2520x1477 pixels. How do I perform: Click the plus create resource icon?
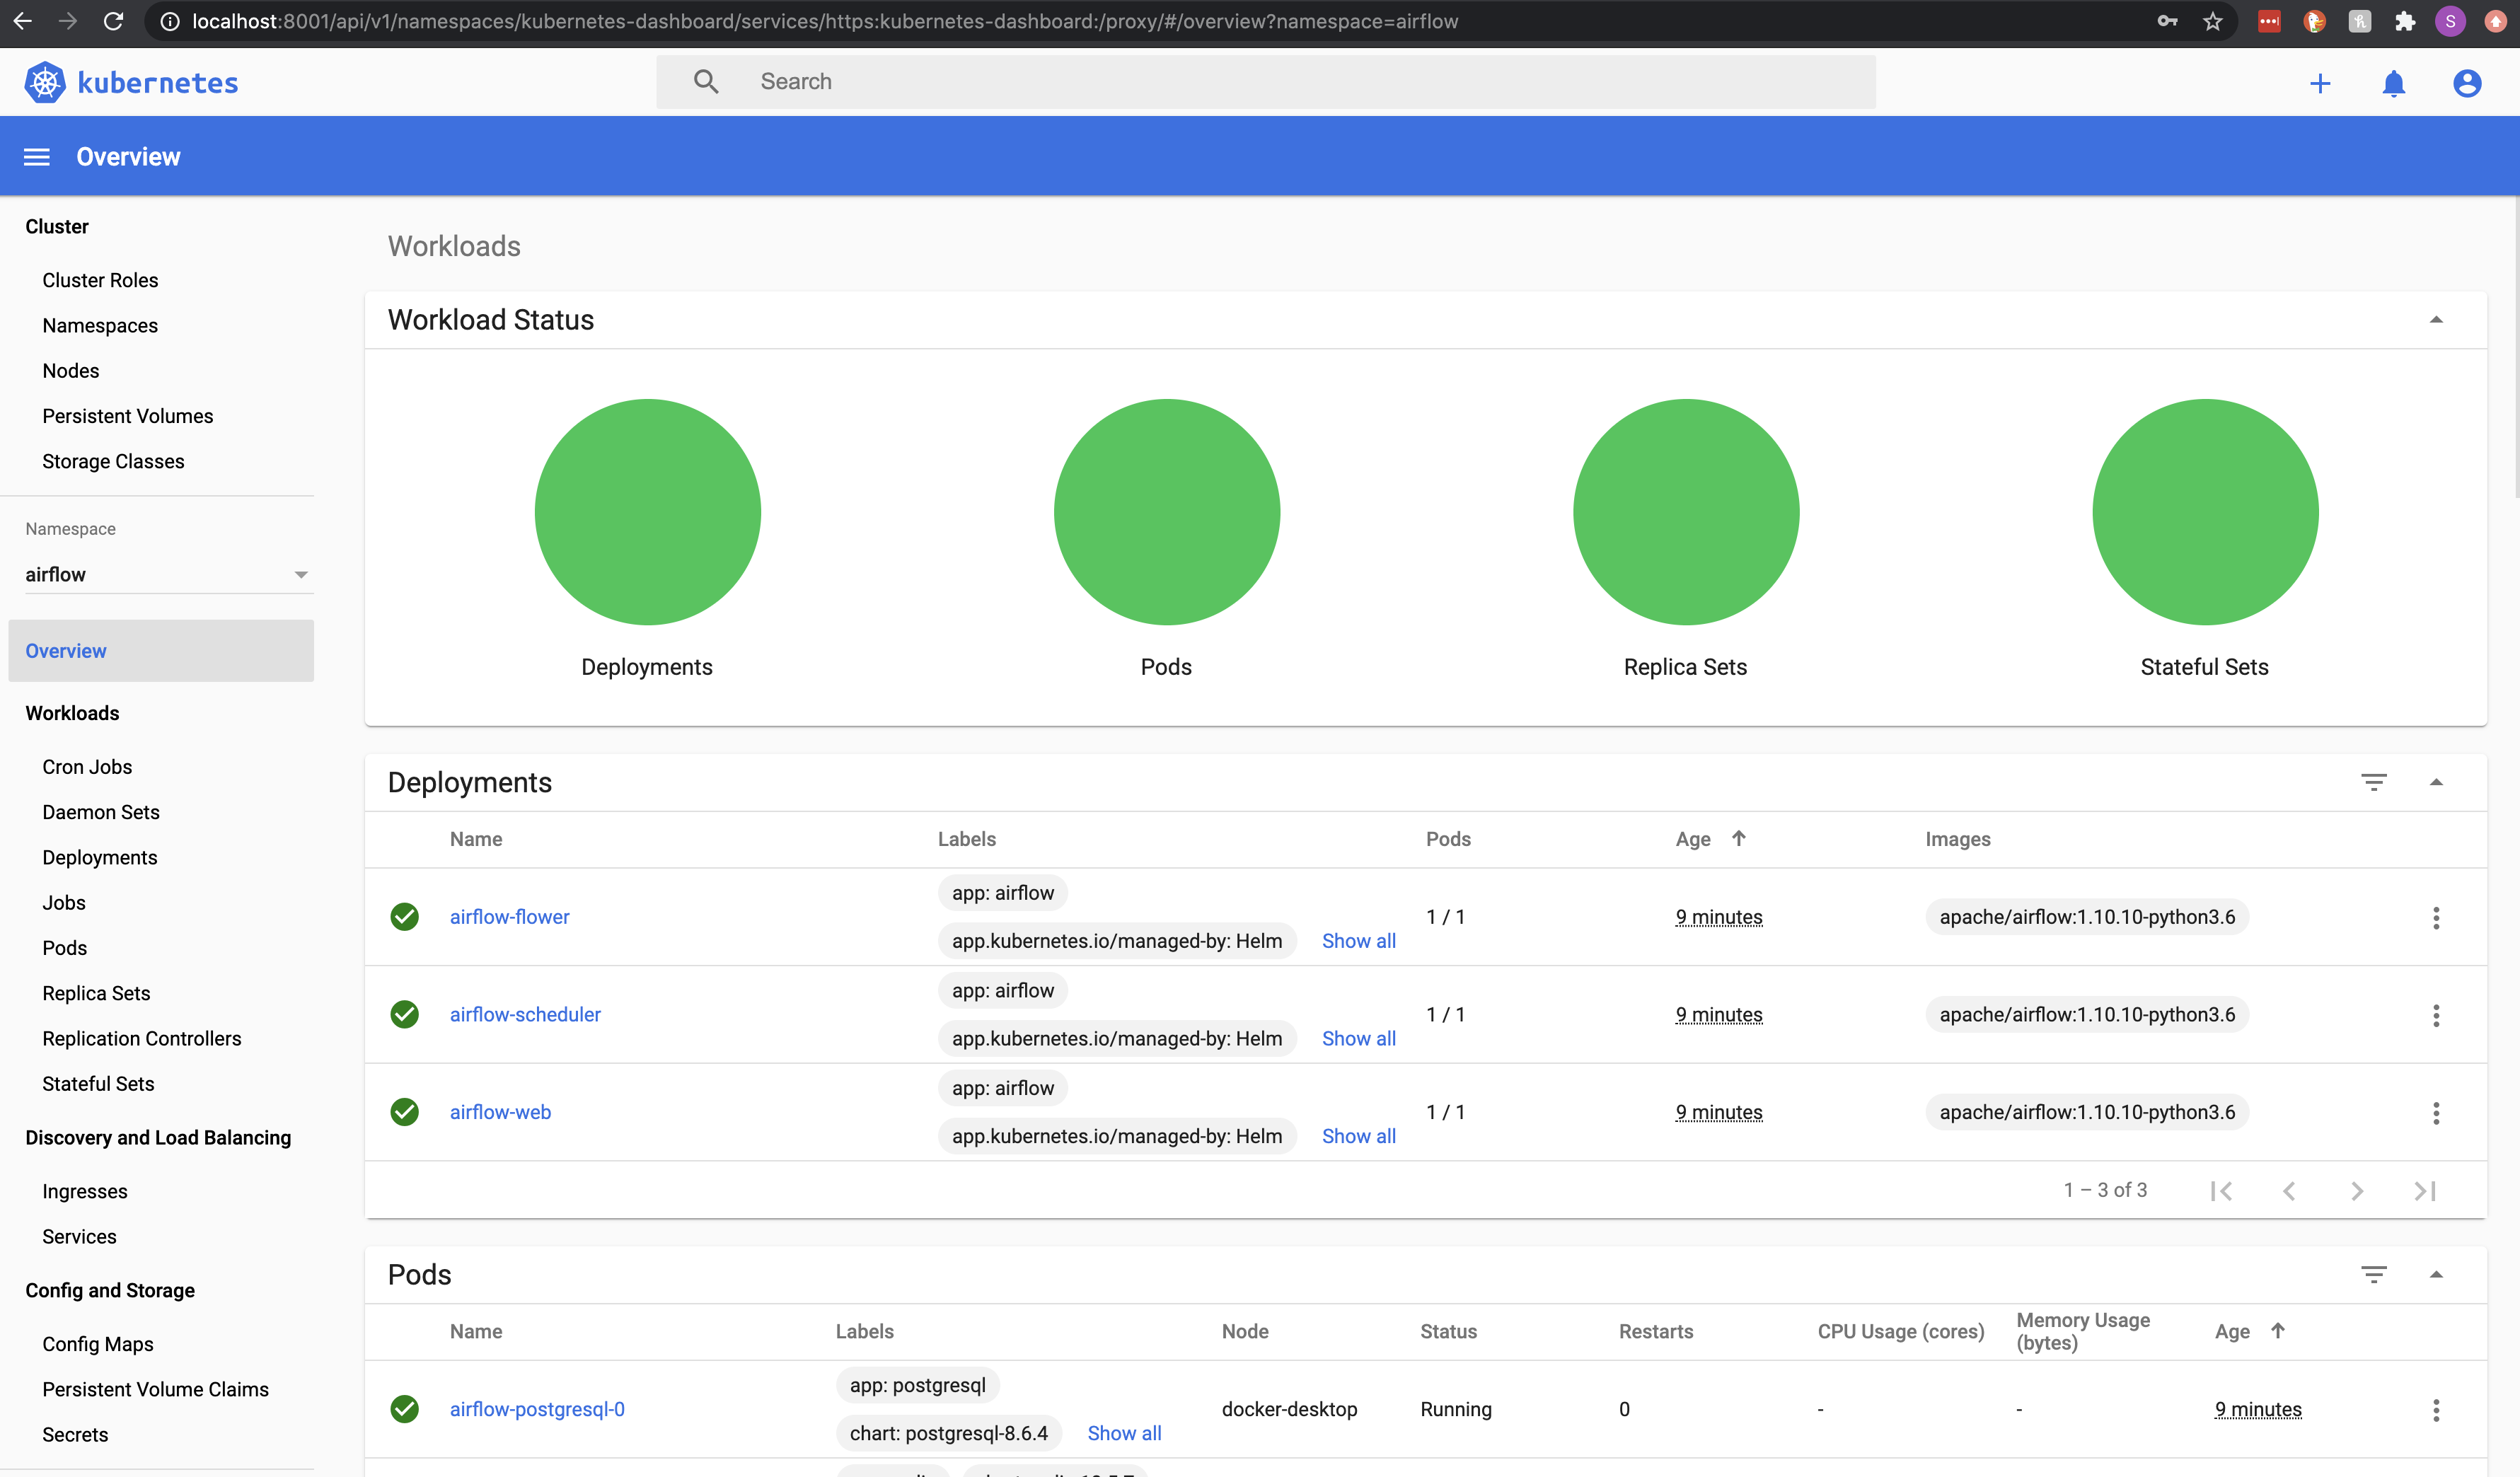[x=2320, y=83]
